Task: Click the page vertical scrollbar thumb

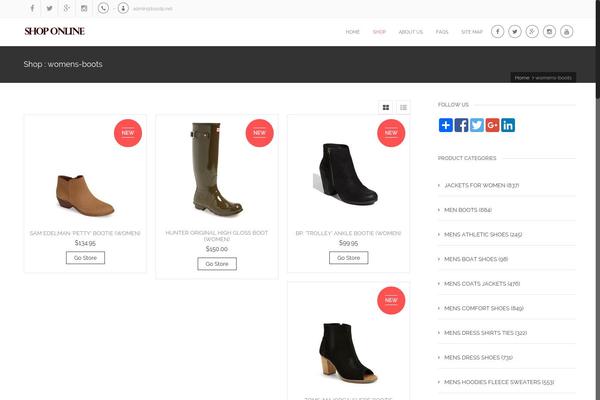Action: 598,50
